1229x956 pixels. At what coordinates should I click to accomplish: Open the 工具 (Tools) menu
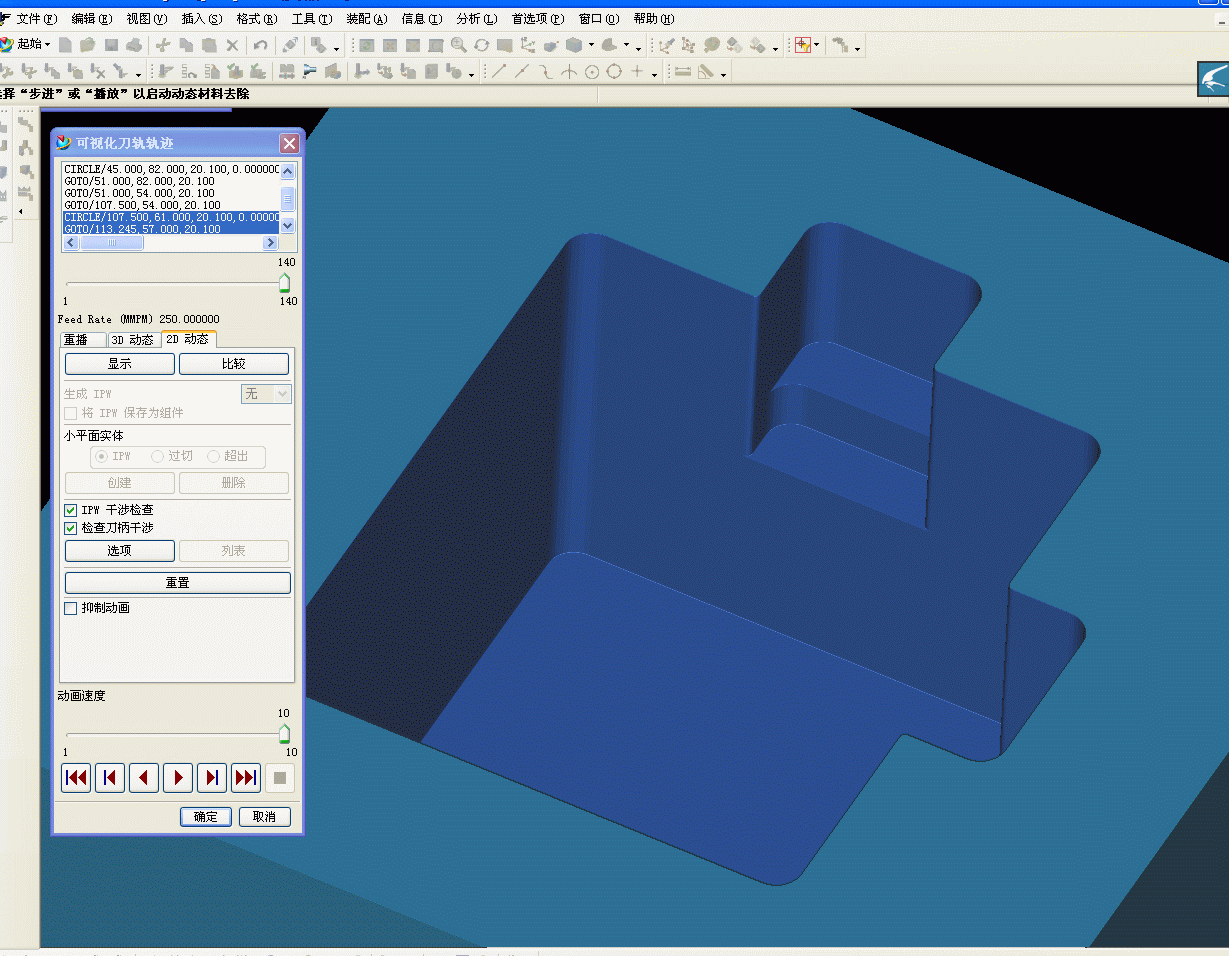tap(312, 19)
